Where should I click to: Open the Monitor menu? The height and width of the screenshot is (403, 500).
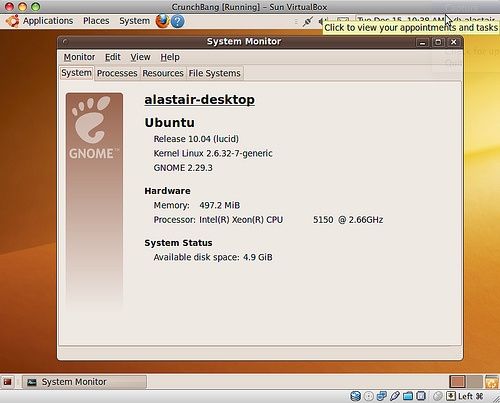(x=79, y=57)
